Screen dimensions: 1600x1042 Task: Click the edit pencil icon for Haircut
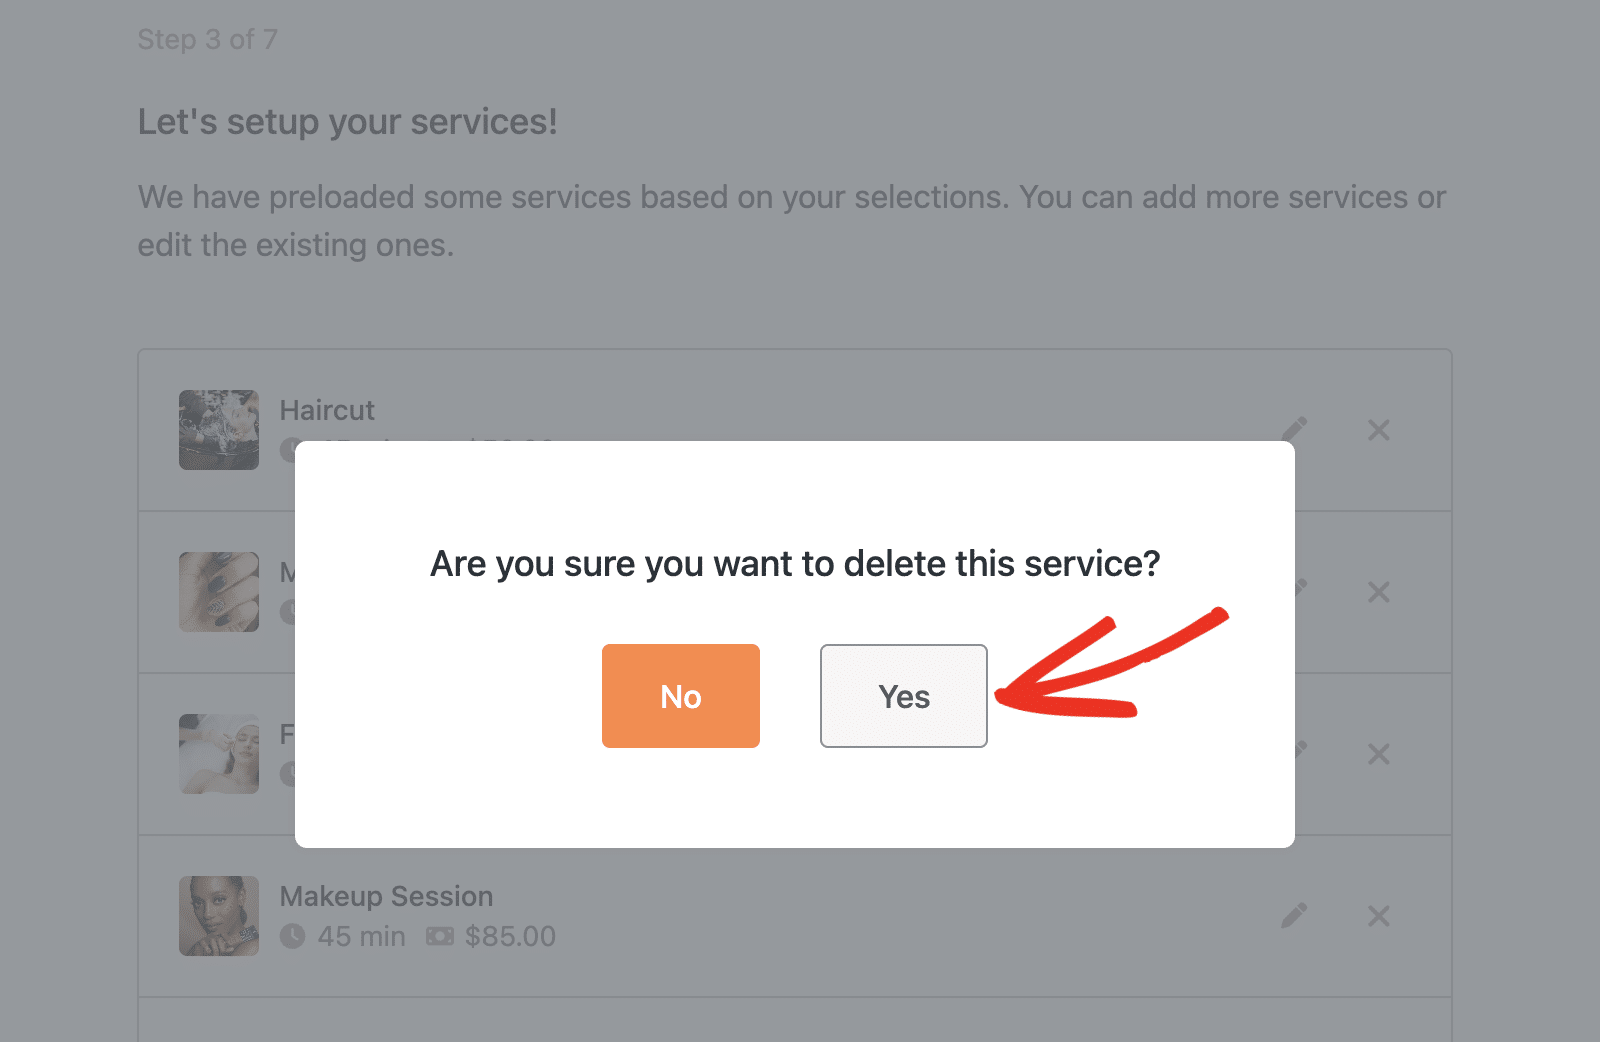tap(1294, 428)
